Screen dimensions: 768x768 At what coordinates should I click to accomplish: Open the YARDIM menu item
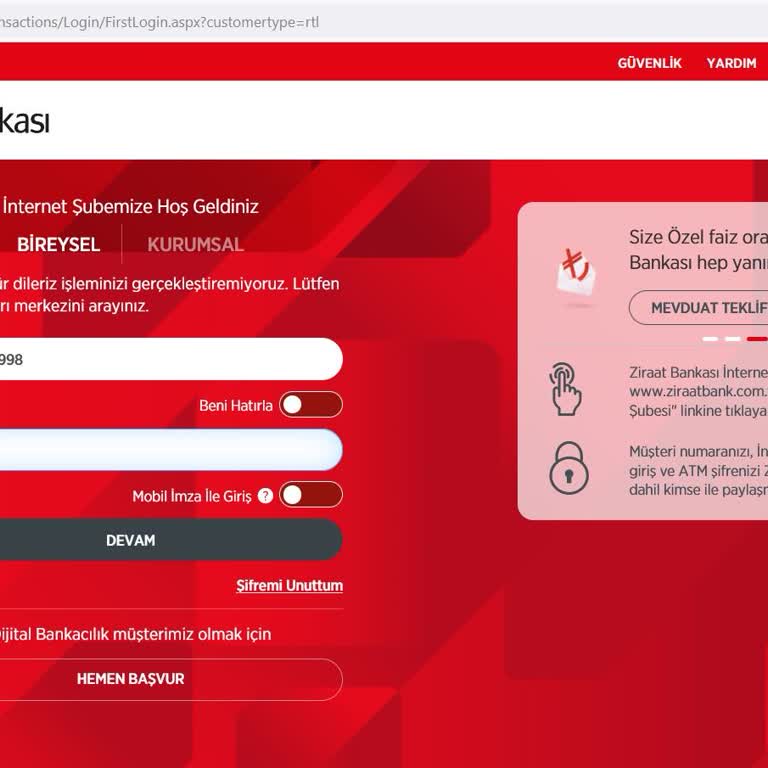(731, 63)
